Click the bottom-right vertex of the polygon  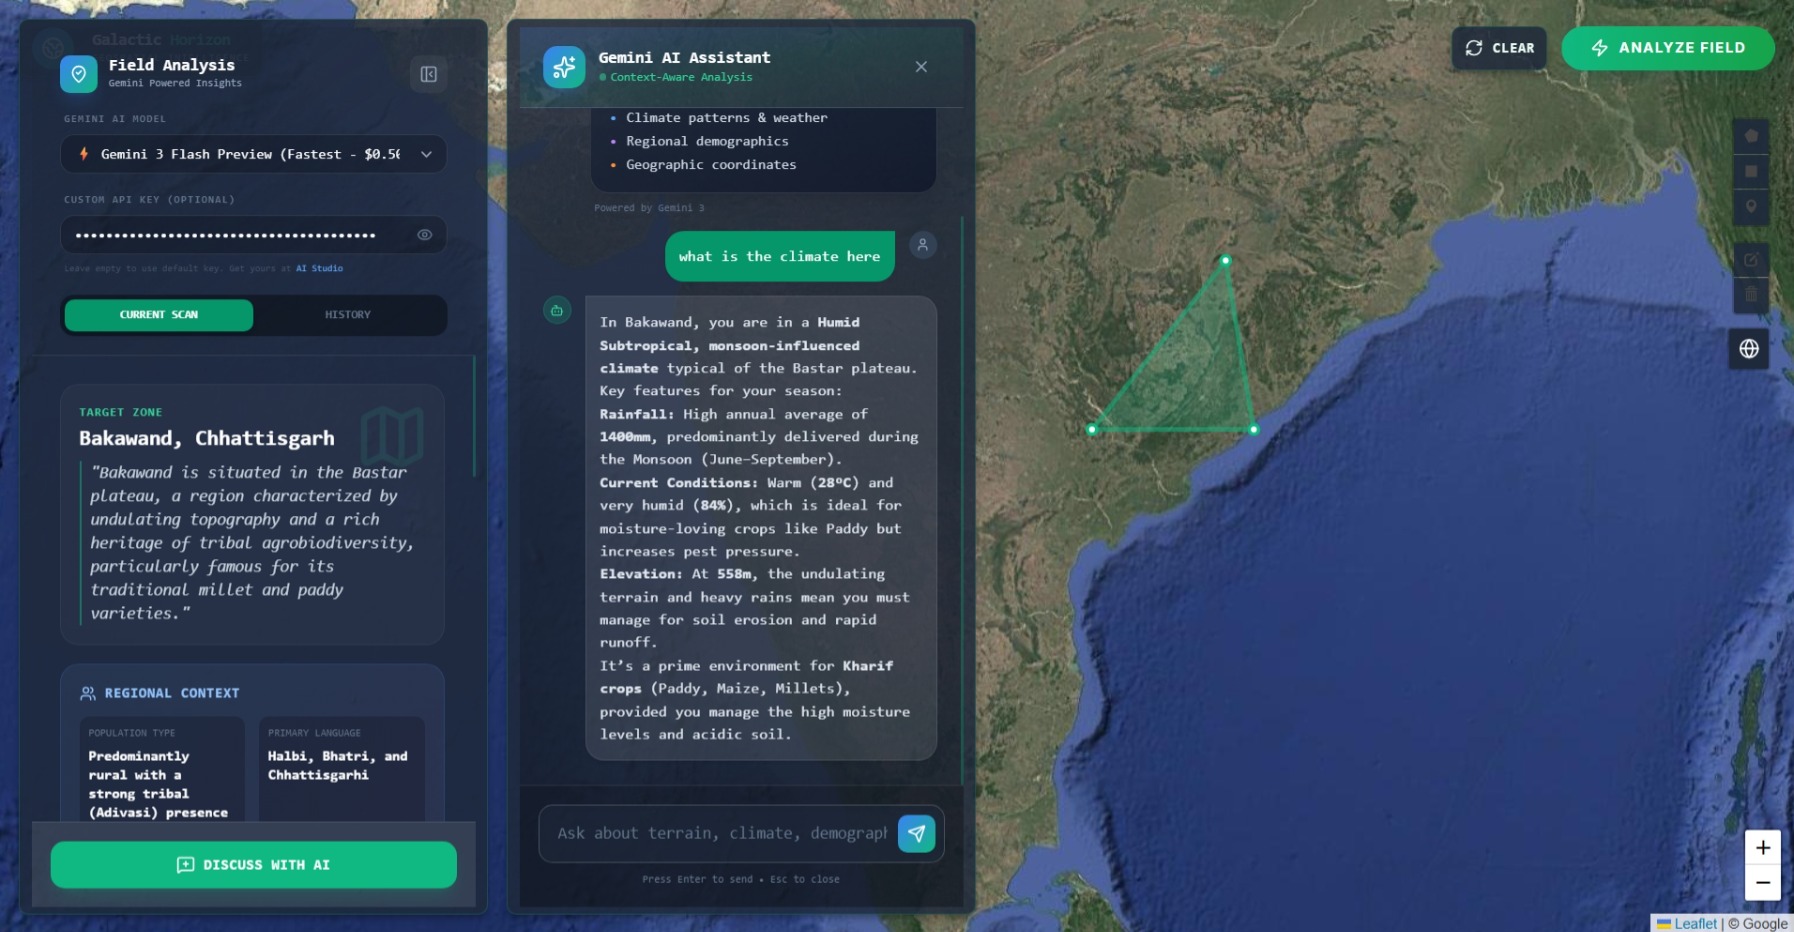coord(1254,429)
